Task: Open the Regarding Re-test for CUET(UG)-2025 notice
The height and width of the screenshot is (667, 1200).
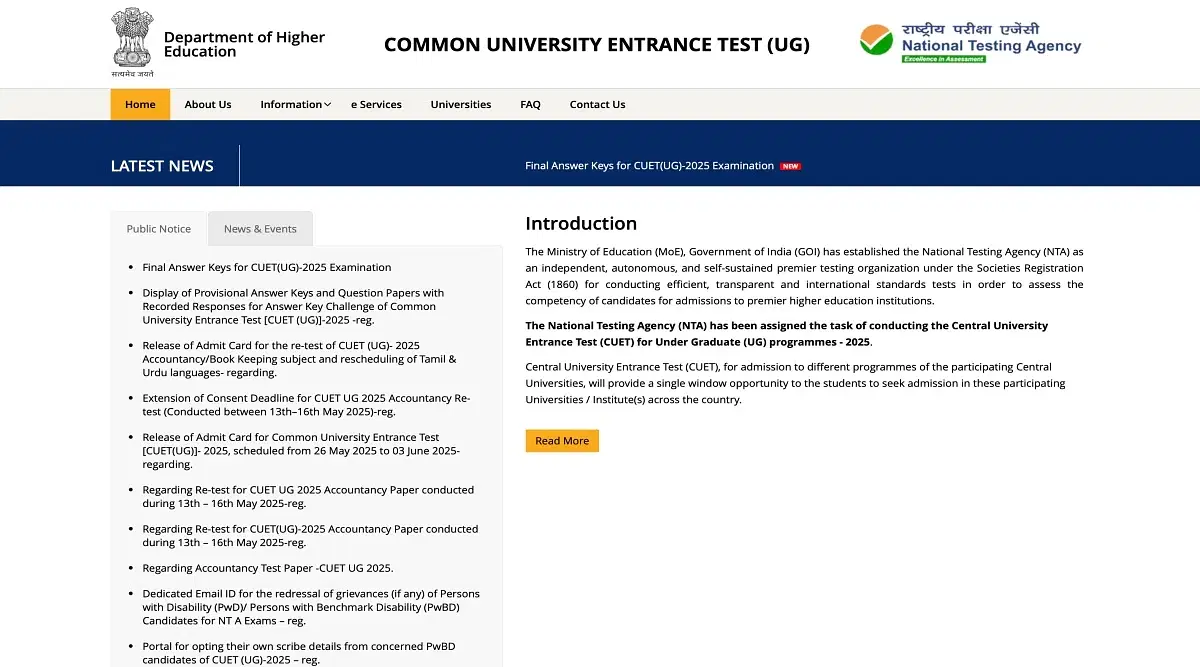Action: click(x=310, y=536)
